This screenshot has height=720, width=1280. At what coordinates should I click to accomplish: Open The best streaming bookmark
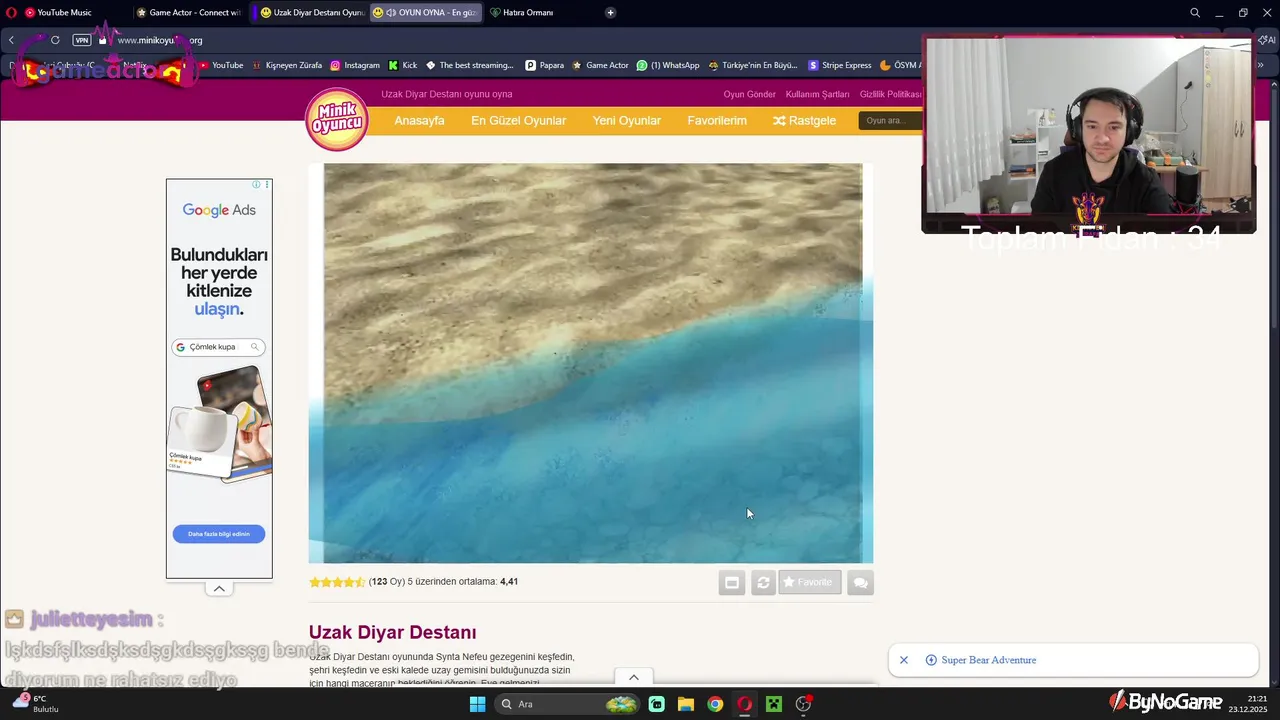[x=470, y=65]
